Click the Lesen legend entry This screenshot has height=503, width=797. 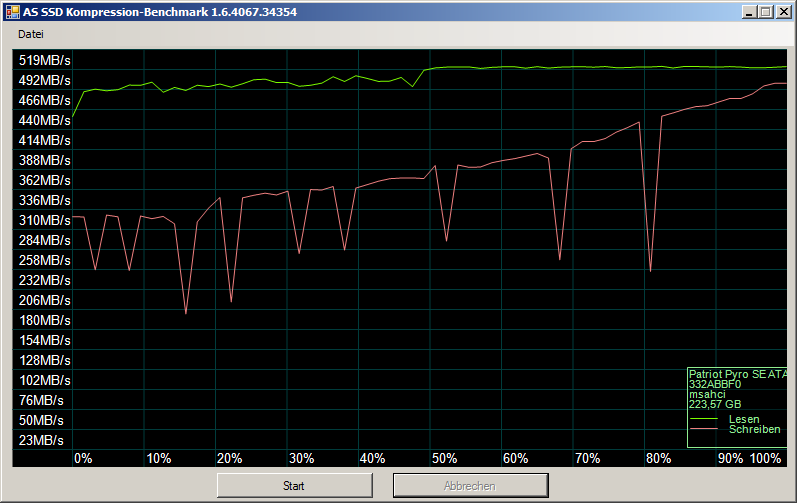744,419
